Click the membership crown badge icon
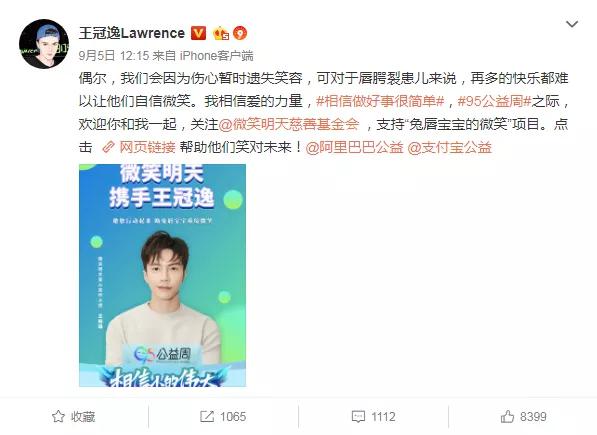 [221, 33]
